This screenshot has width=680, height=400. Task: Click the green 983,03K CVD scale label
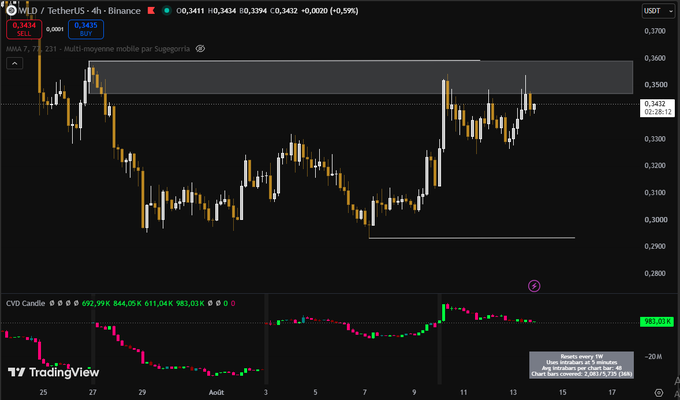657,321
